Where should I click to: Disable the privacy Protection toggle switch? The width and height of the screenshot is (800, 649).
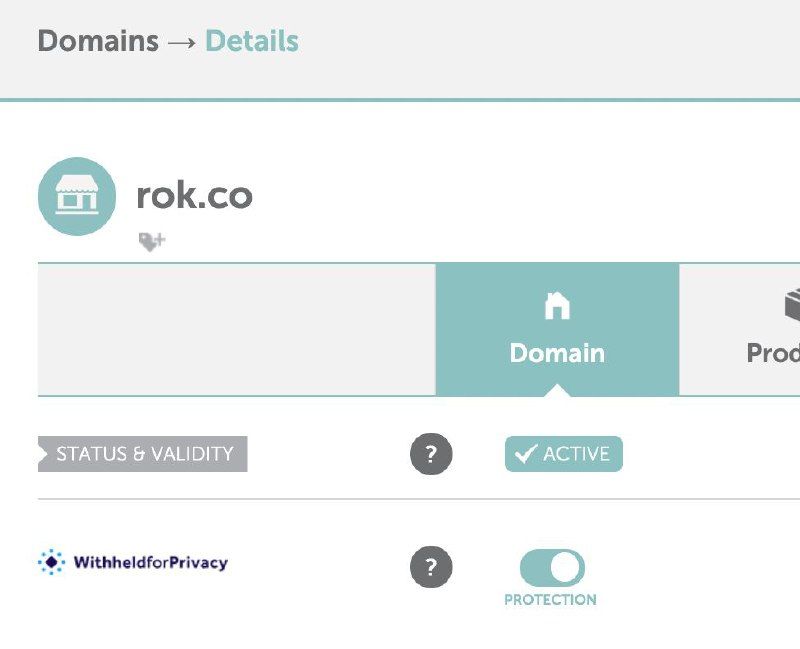click(x=552, y=567)
